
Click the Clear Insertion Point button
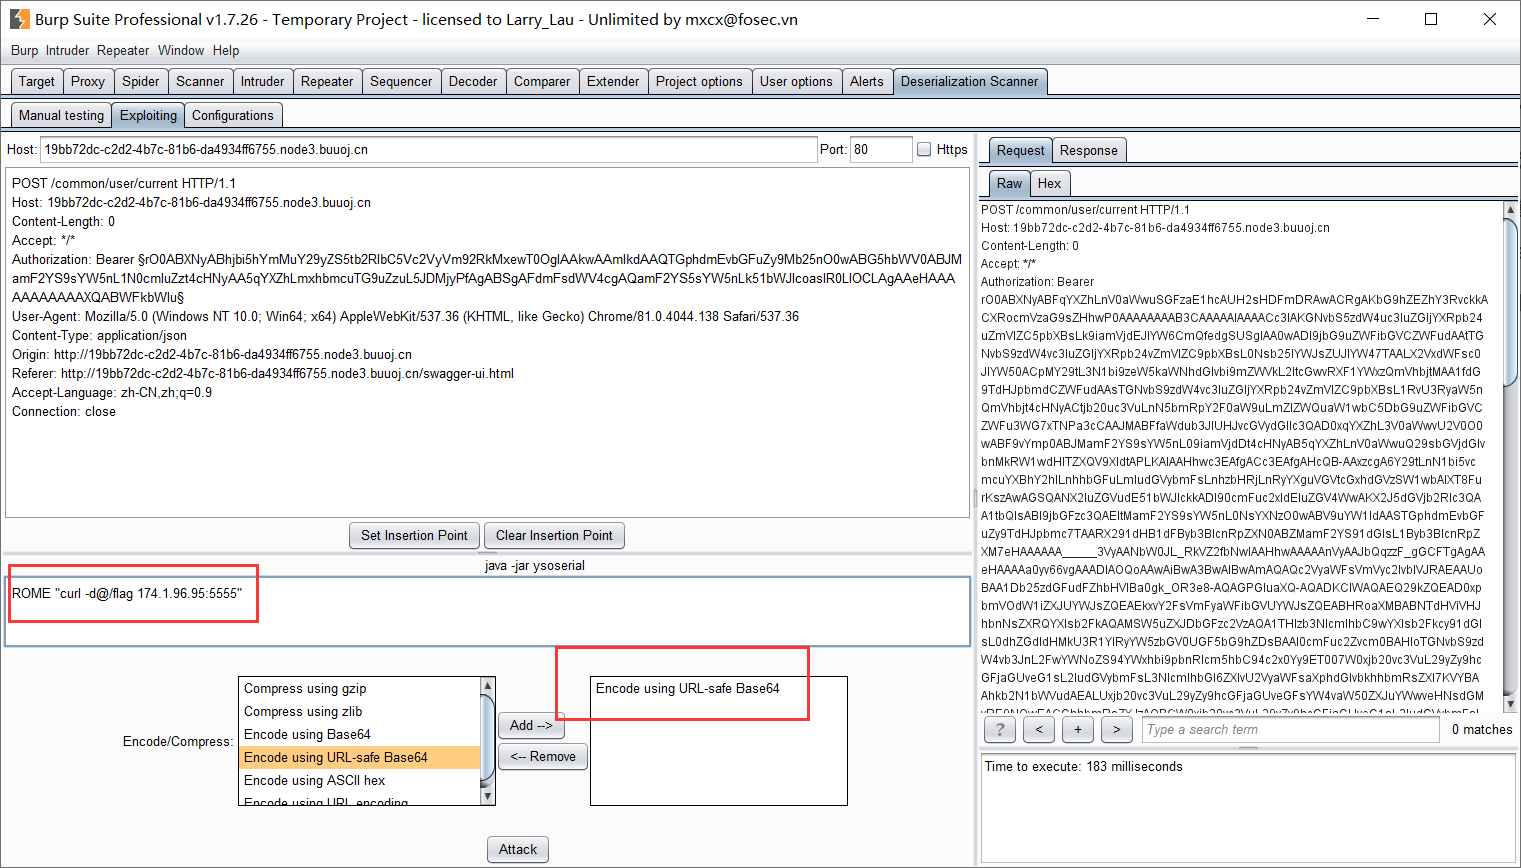[x=554, y=535]
